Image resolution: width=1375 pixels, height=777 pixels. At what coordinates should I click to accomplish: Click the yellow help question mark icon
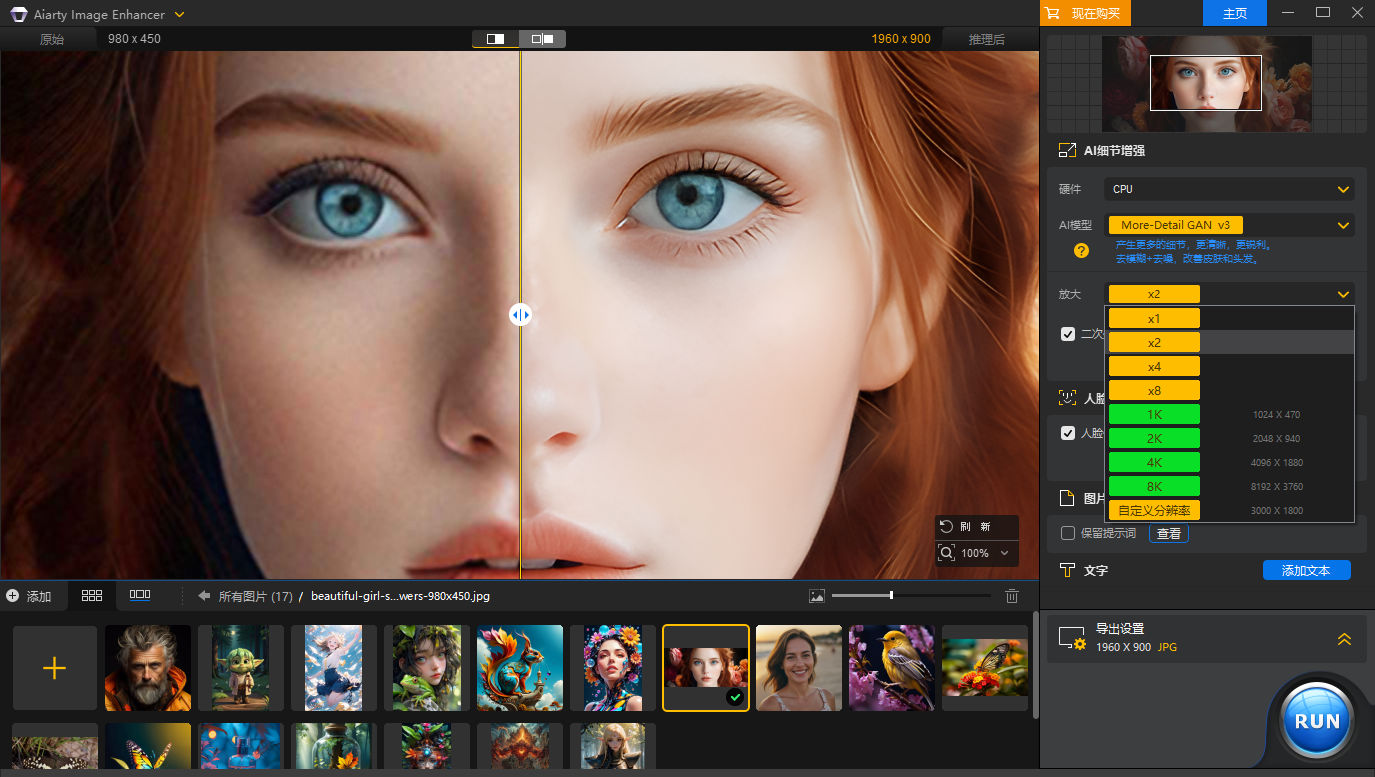pyautogui.click(x=1081, y=251)
